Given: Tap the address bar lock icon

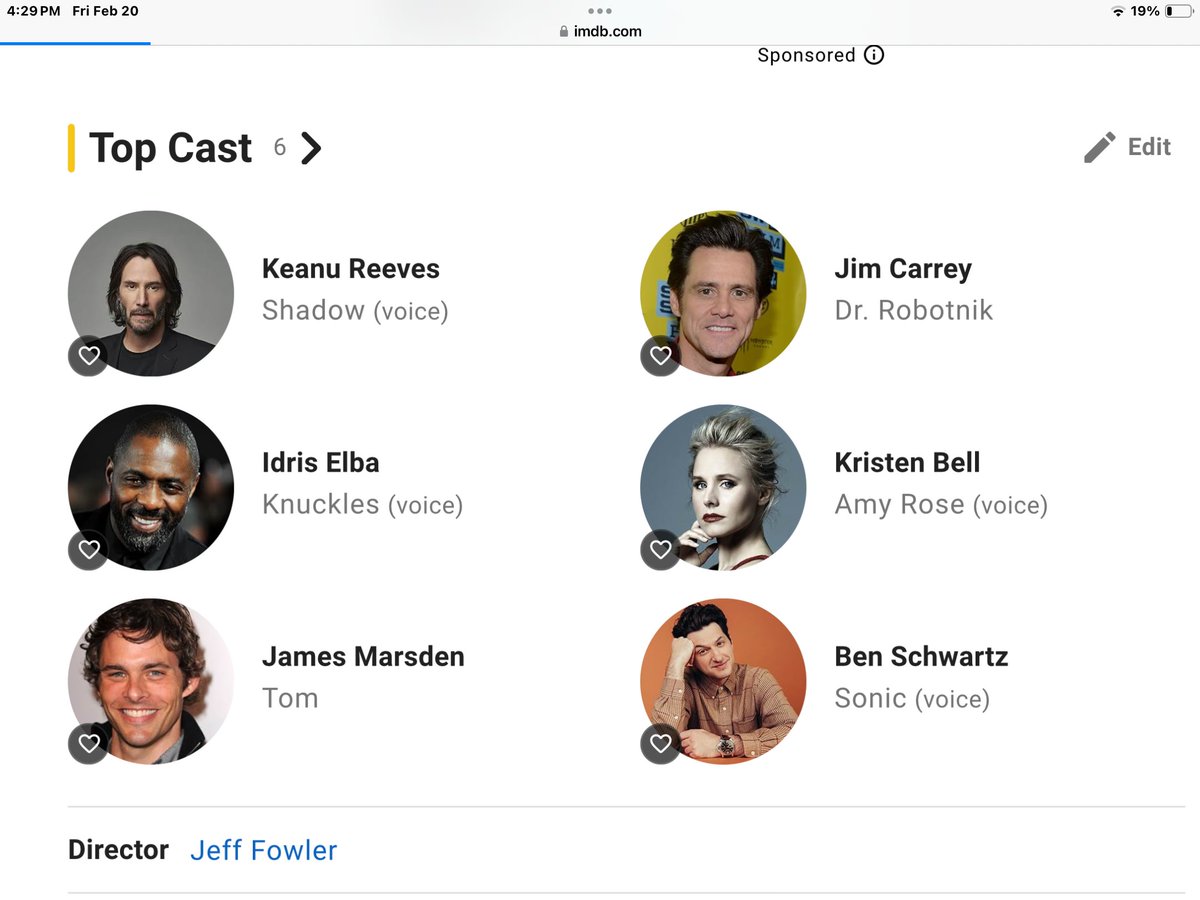Looking at the screenshot, I should click(x=564, y=31).
